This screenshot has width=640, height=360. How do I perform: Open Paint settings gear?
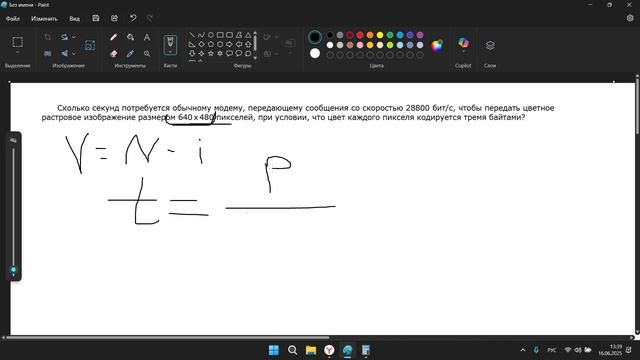(x=630, y=18)
